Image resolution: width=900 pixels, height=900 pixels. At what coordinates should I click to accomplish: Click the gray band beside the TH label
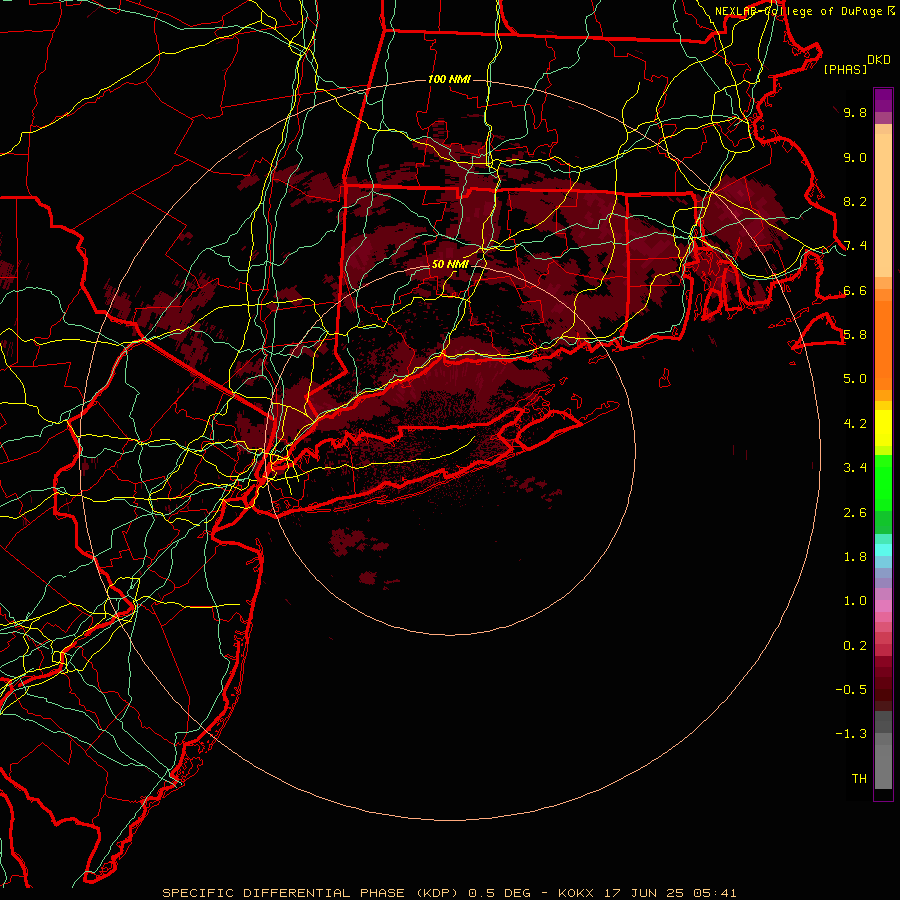(x=883, y=769)
